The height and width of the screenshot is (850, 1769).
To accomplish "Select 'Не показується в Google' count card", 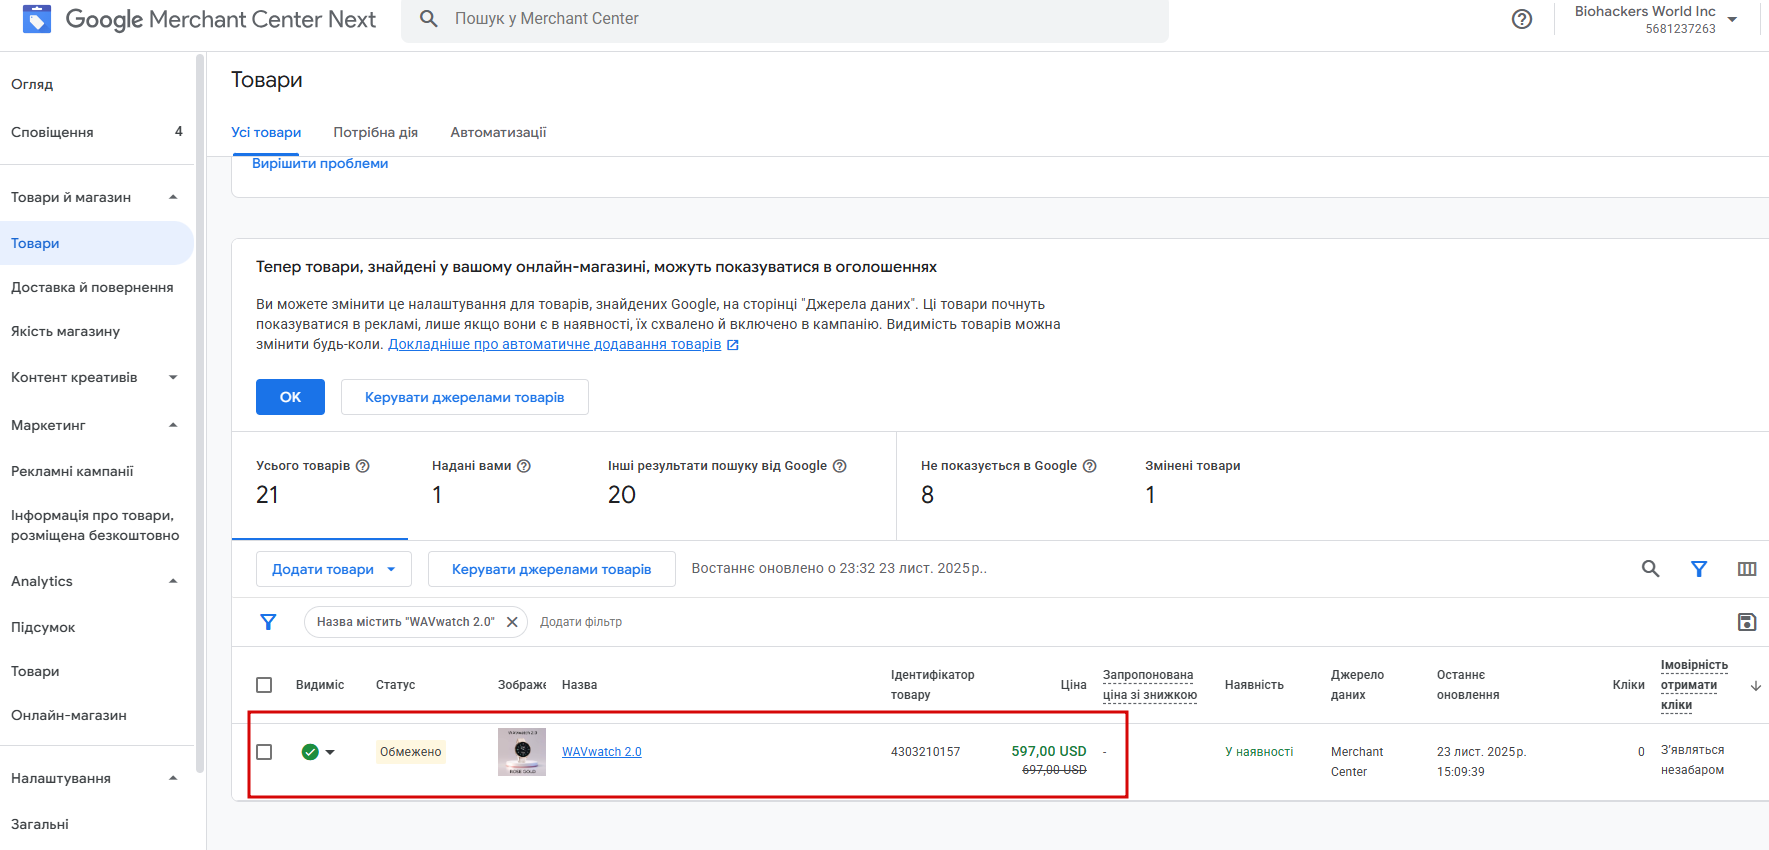I will 1009,485.
